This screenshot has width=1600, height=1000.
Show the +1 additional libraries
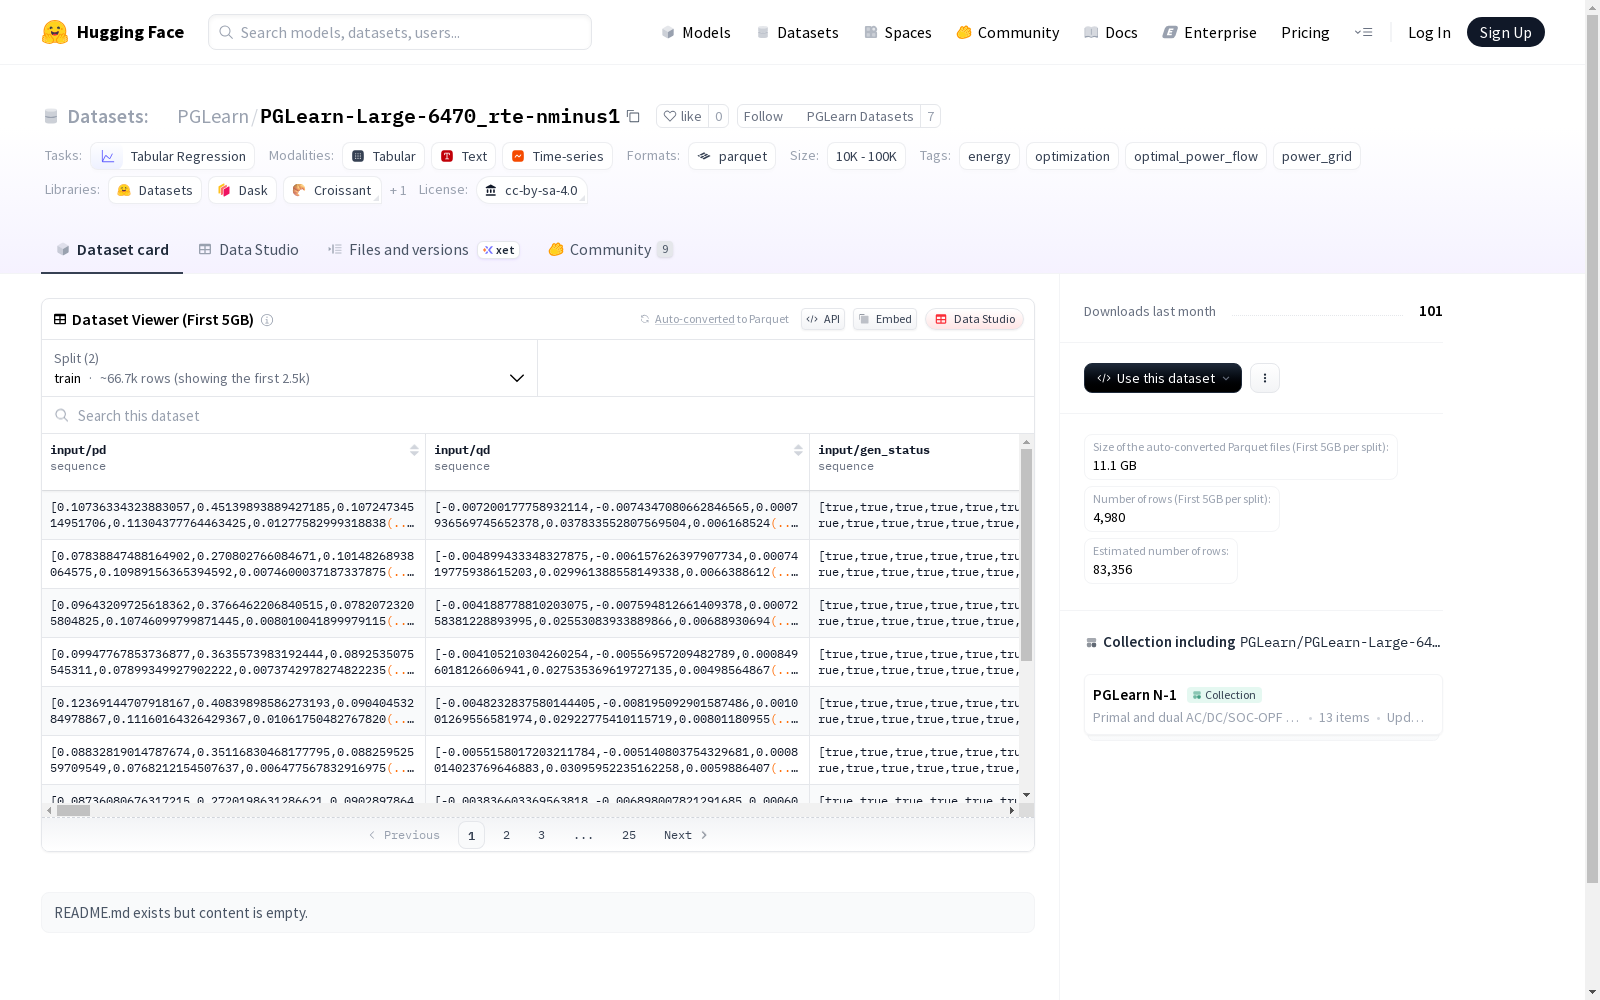(398, 190)
